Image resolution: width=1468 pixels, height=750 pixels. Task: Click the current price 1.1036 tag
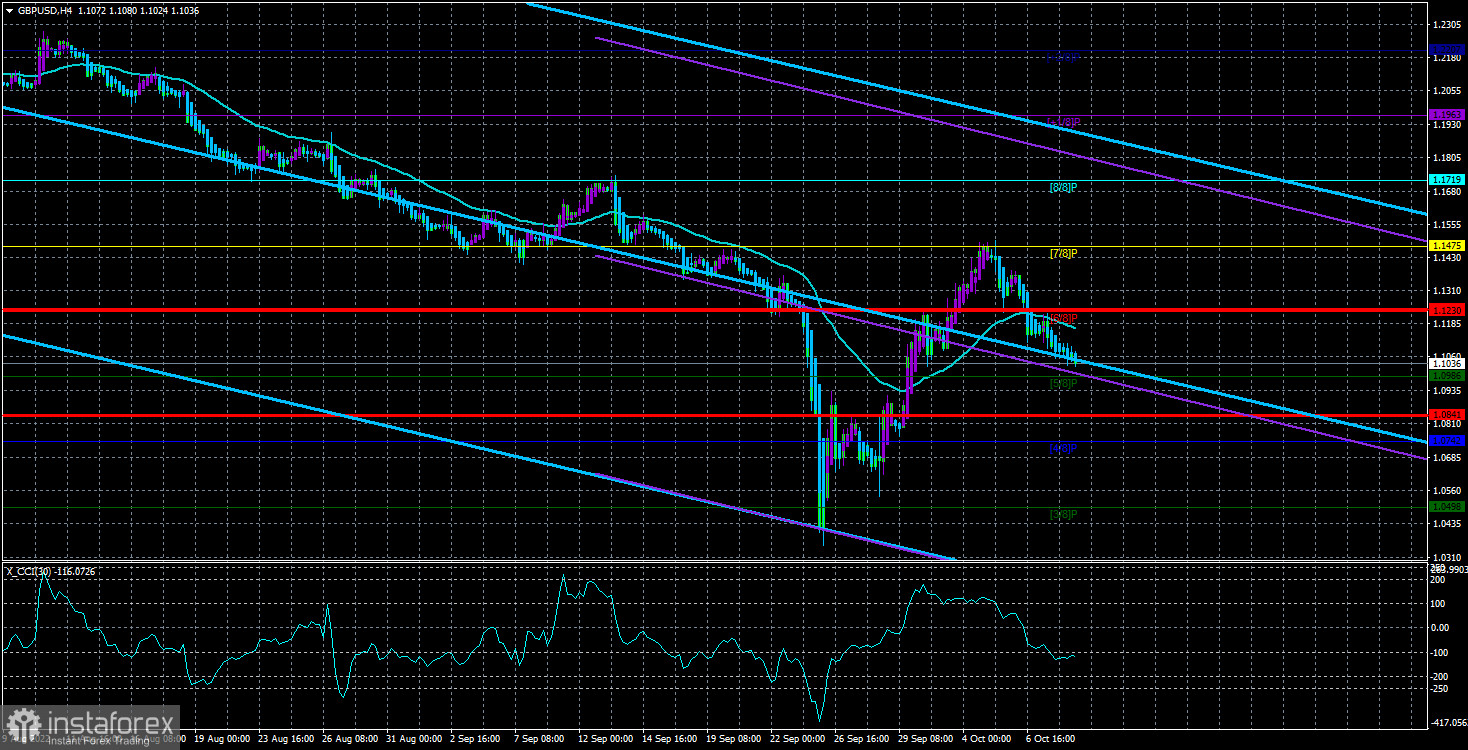pyautogui.click(x=1447, y=365)
